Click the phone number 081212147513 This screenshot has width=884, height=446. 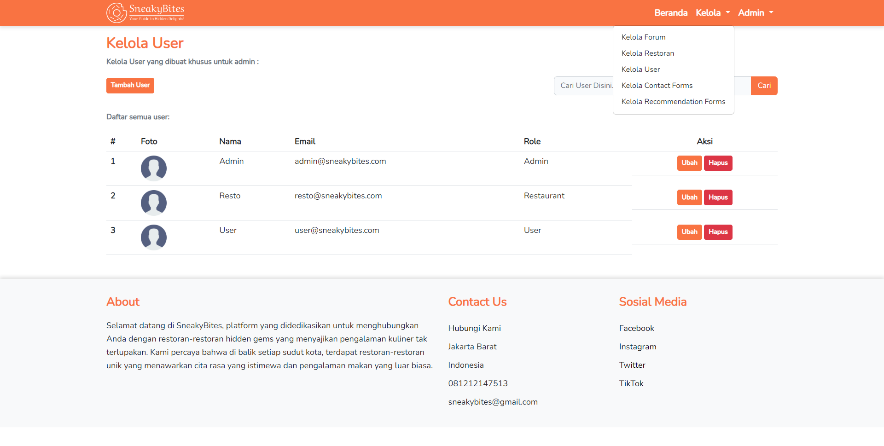click(x=478, y=383)
